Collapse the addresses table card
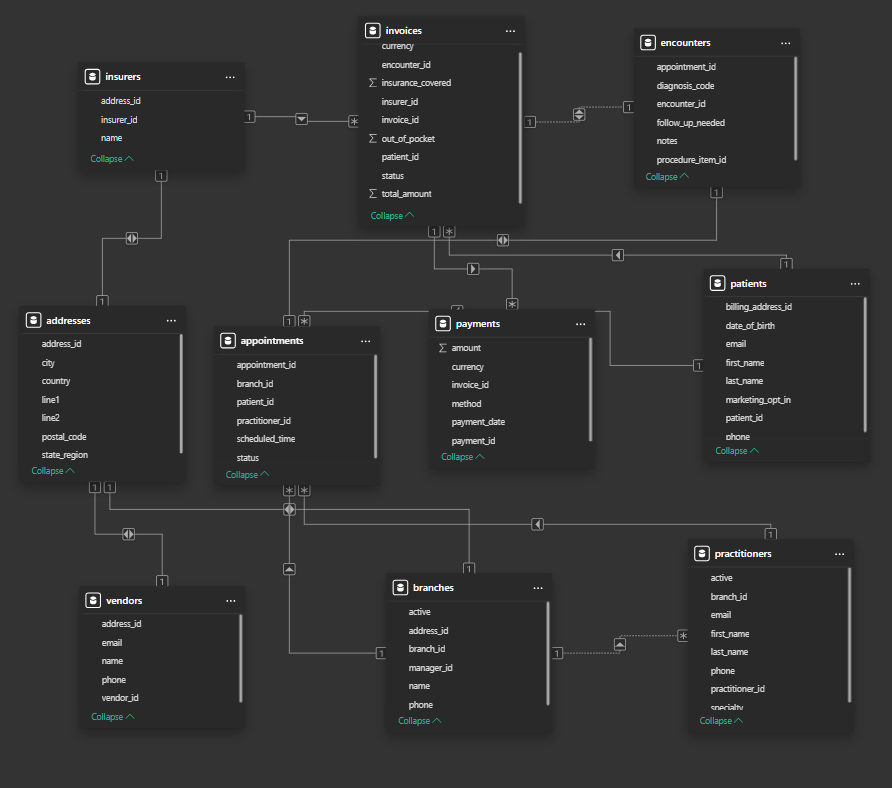Viewport: 892px width, 788px height. (x=53, y=471)
